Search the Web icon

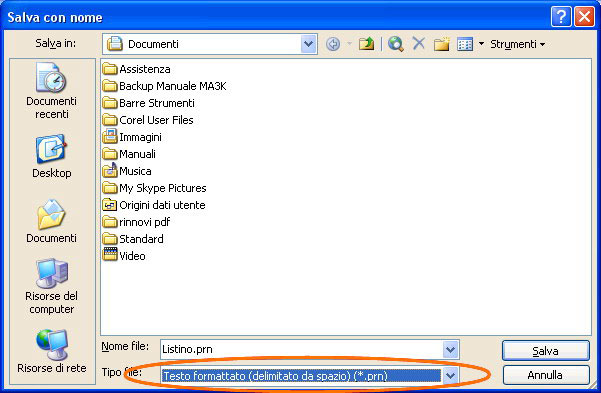[396, 44]
